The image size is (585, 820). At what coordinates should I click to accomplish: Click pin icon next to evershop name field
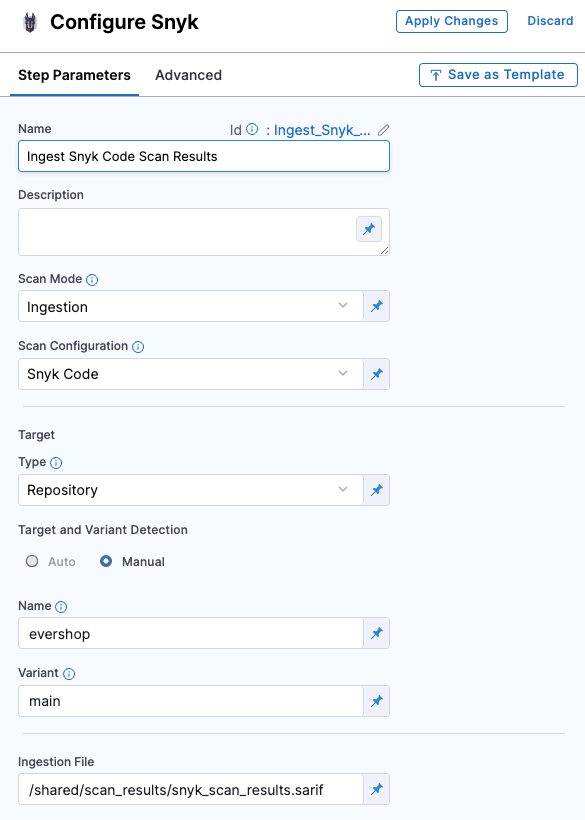click(x=376, y=633)
